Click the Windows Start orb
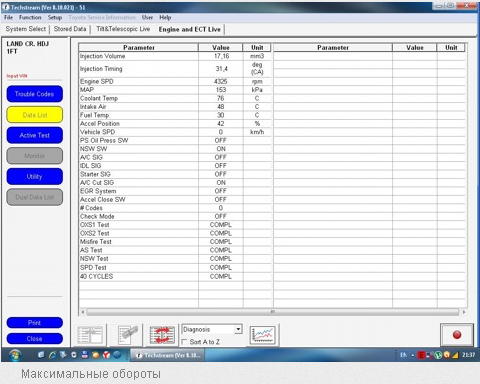 (x=15, y=355)
